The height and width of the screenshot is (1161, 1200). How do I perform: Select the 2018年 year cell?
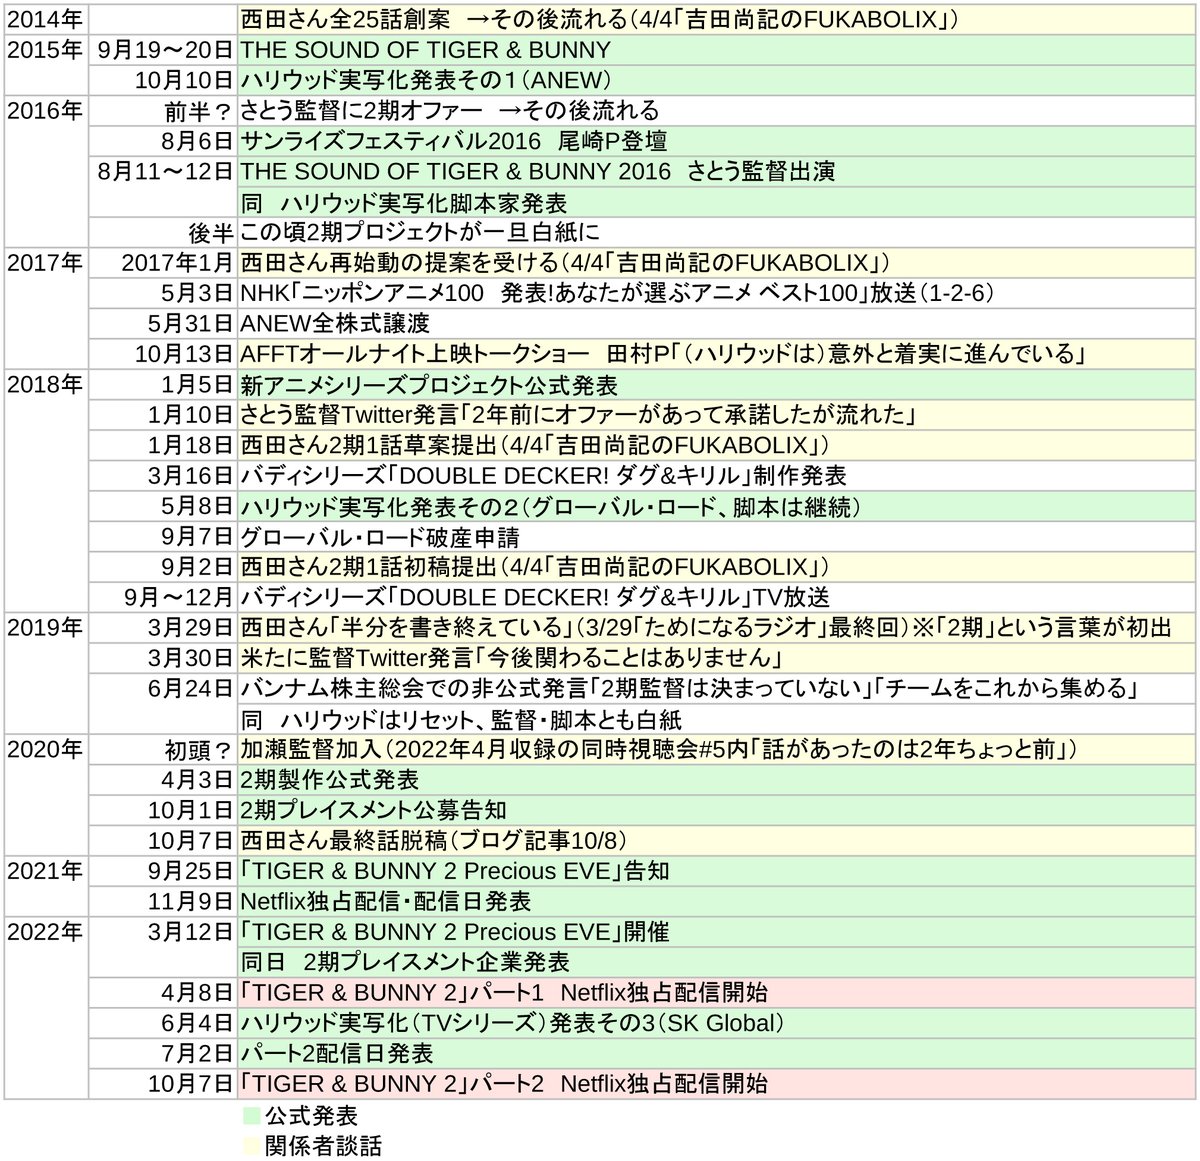(46, 491)
